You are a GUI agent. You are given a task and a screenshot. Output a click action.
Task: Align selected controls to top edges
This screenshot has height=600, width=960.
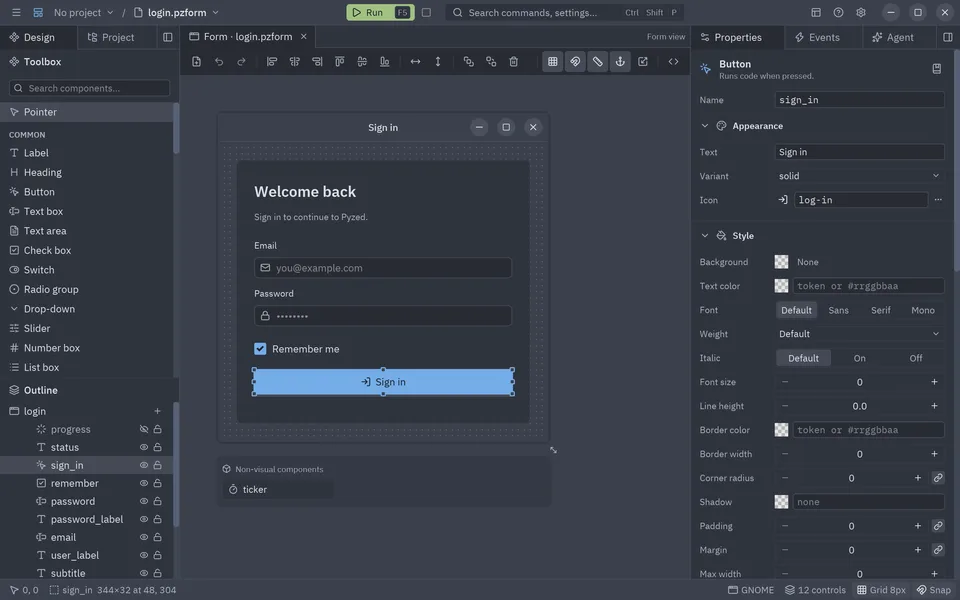click(x=339, y=61)
